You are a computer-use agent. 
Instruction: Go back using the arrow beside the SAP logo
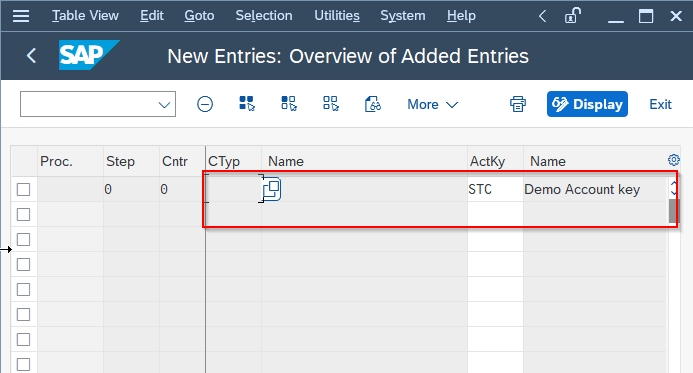tap(31, 56)
